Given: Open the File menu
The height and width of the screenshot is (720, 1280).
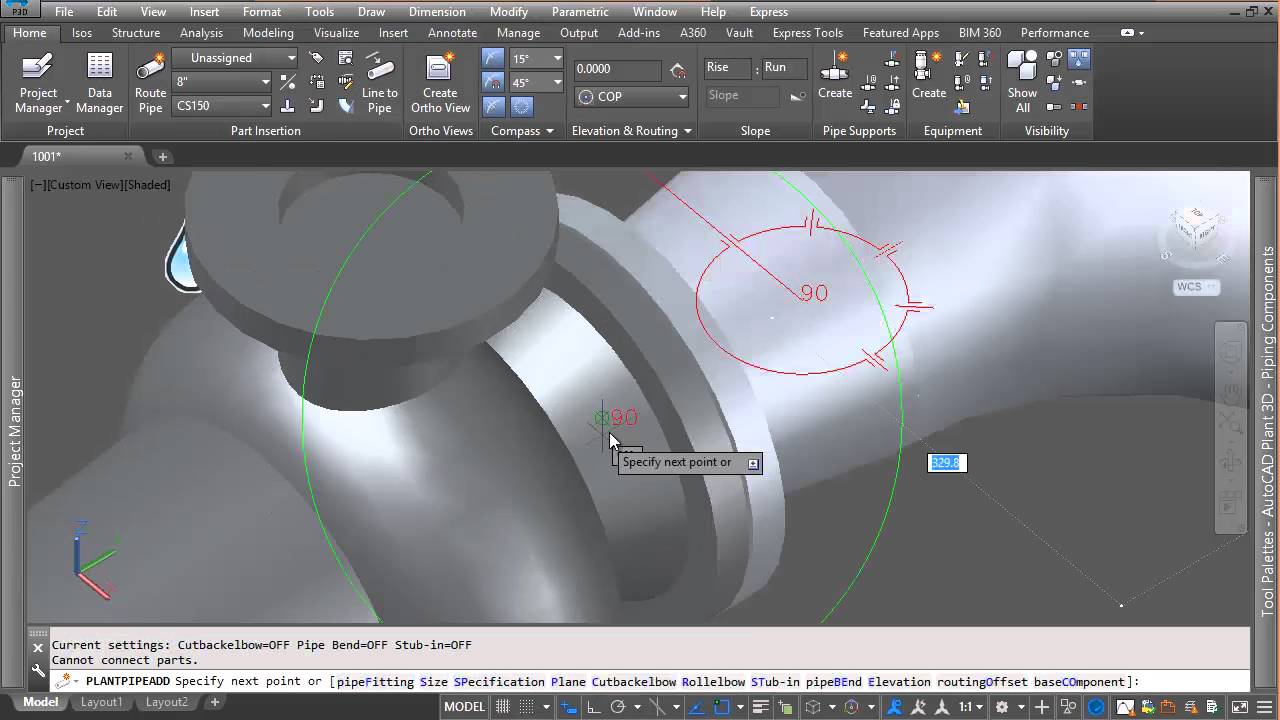Looking at the screenshot, I should click(64, 12).
